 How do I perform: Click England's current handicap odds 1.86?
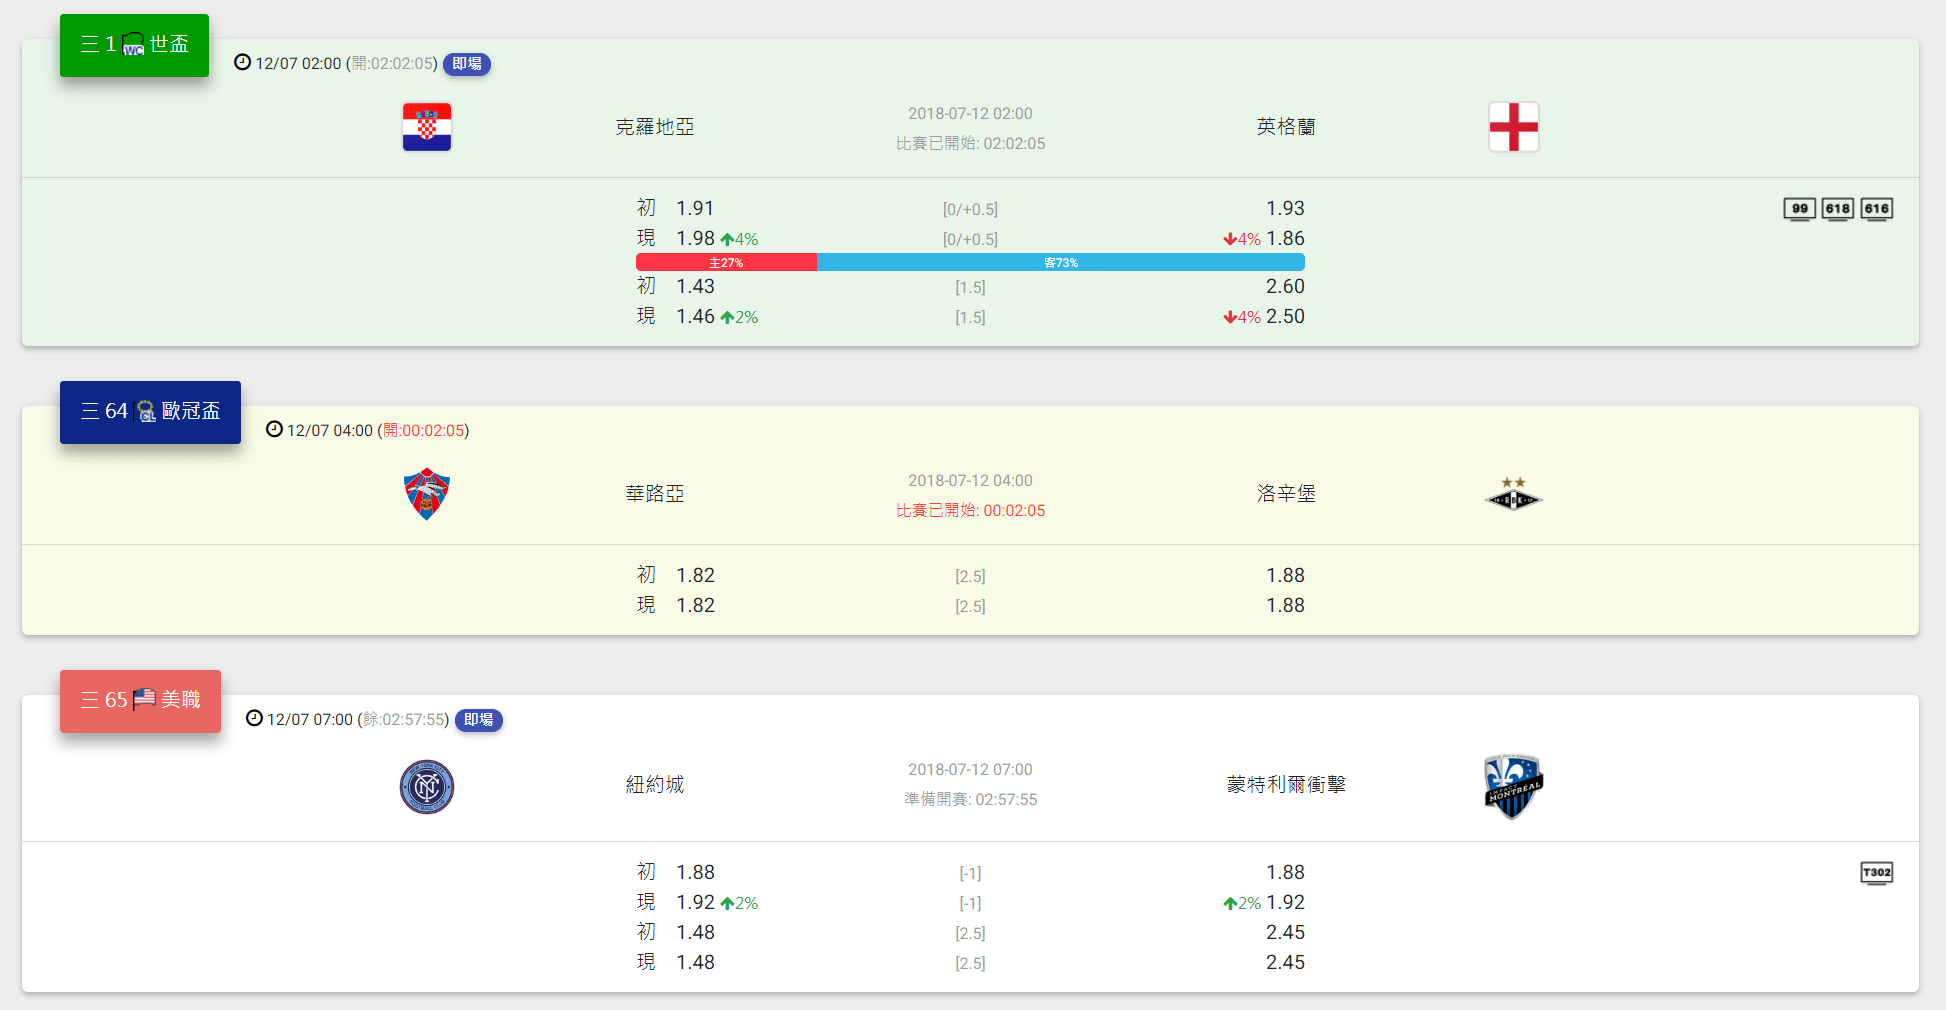(x=1285, y=239)
